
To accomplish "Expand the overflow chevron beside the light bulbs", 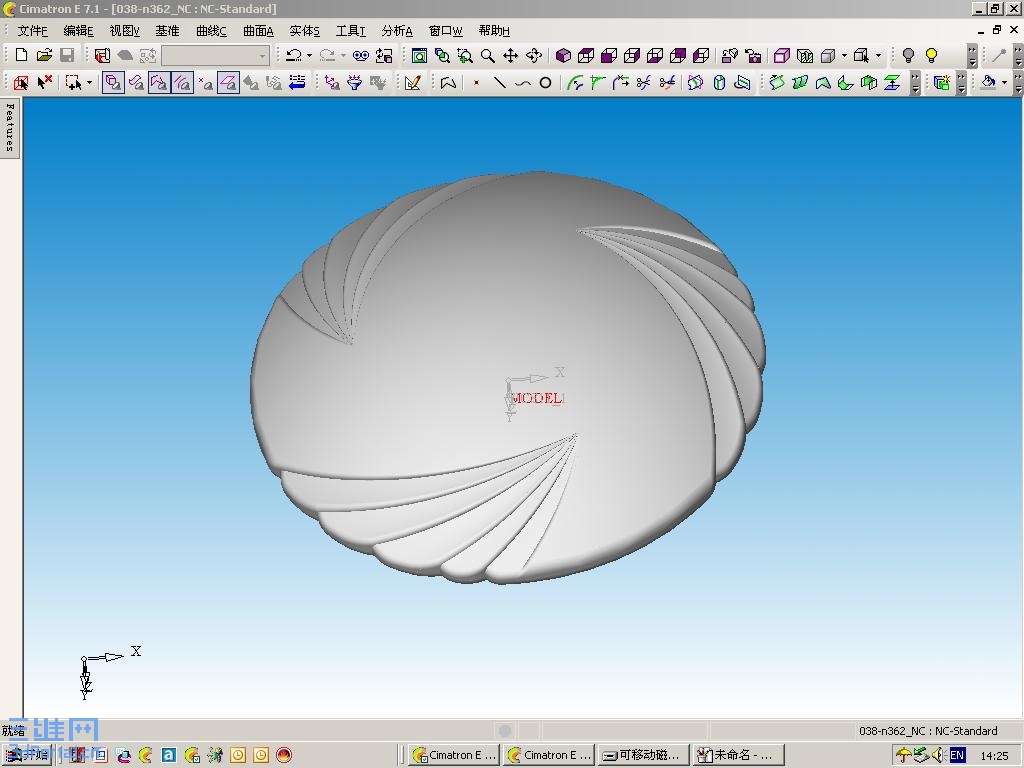I will point(972,56).
